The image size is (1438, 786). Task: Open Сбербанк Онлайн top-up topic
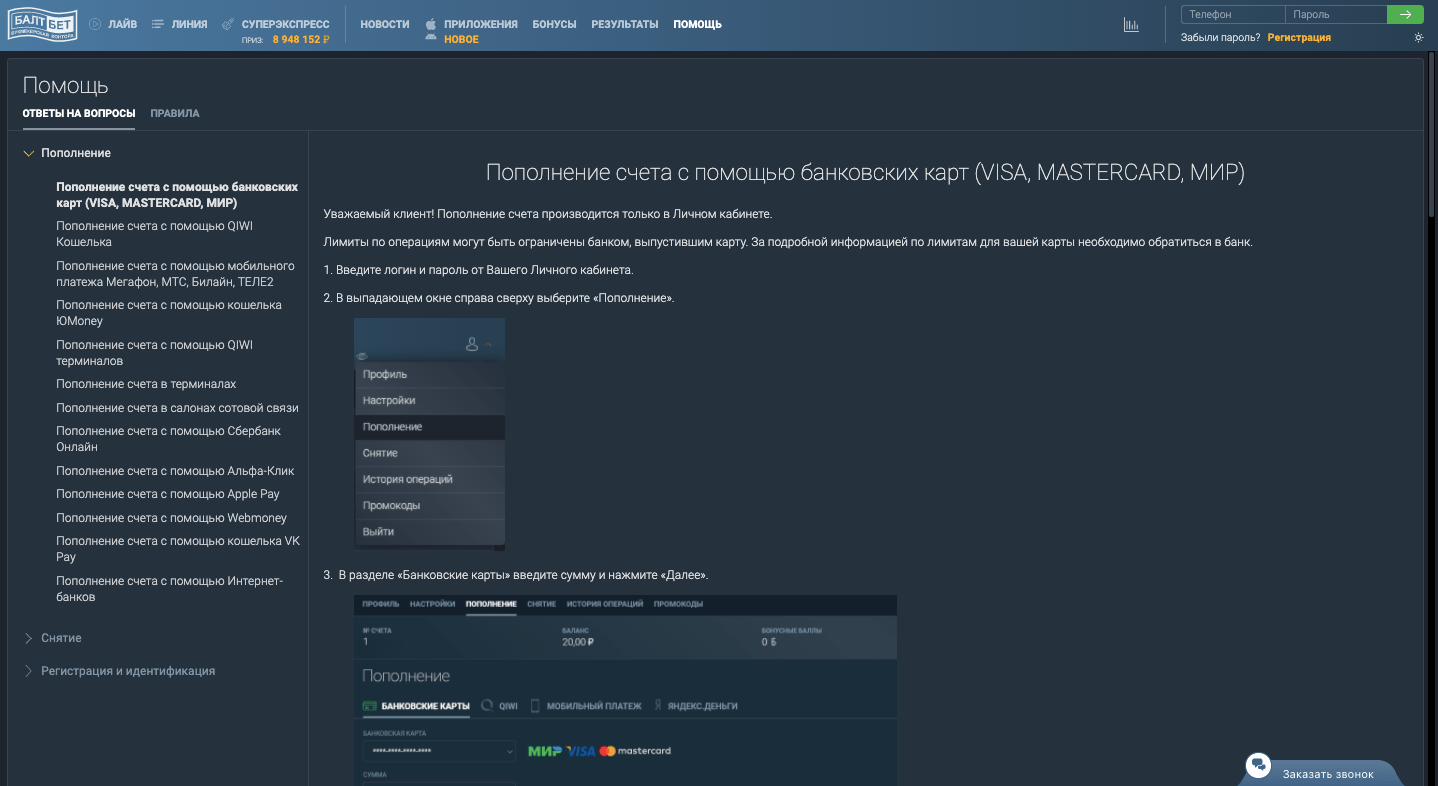[169, 439]
